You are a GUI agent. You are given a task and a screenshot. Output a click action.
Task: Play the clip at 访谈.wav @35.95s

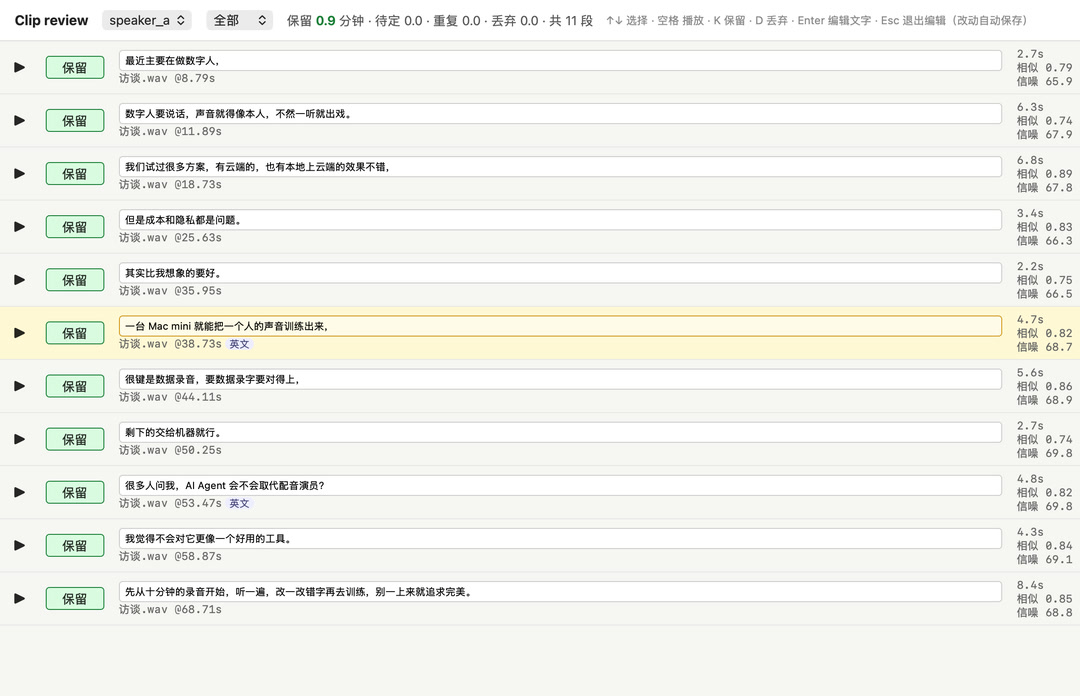[x=19, y=280]
